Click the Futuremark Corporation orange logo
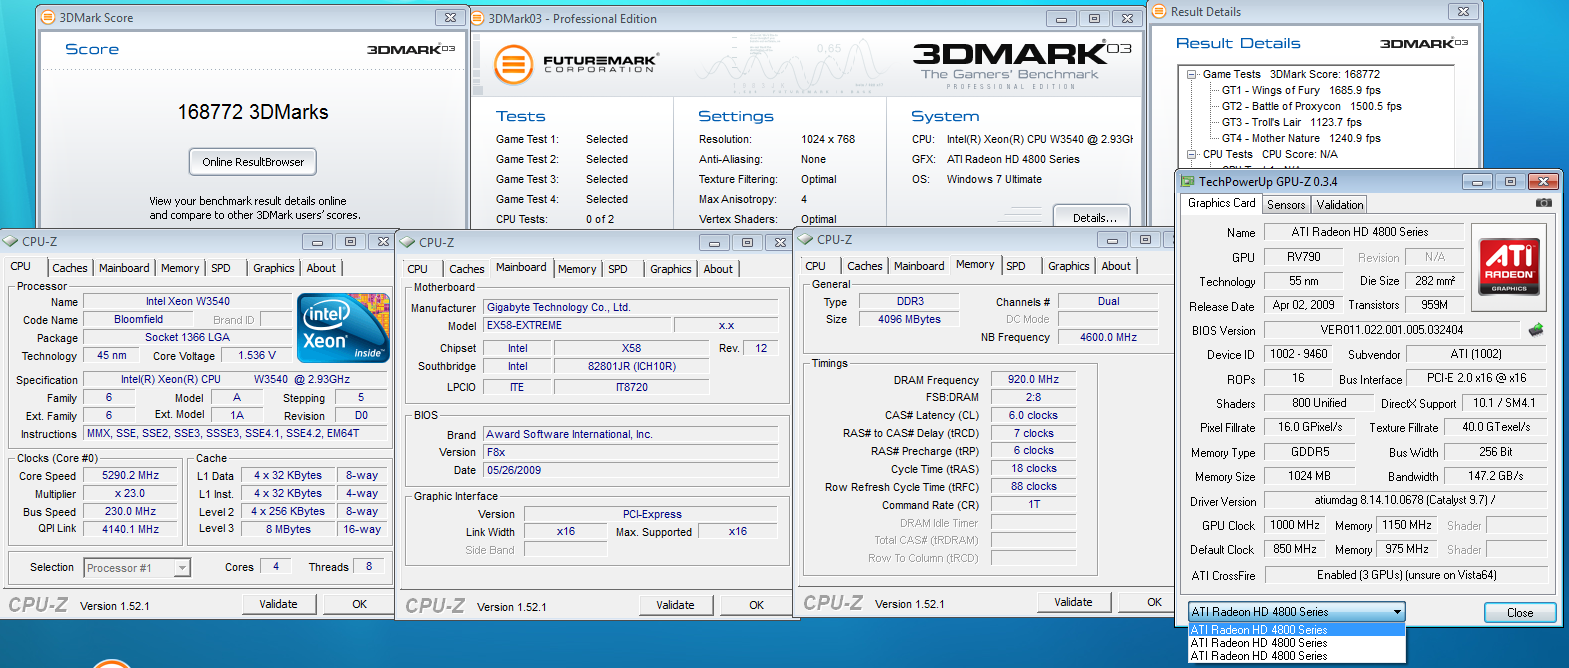 [513, 65]
